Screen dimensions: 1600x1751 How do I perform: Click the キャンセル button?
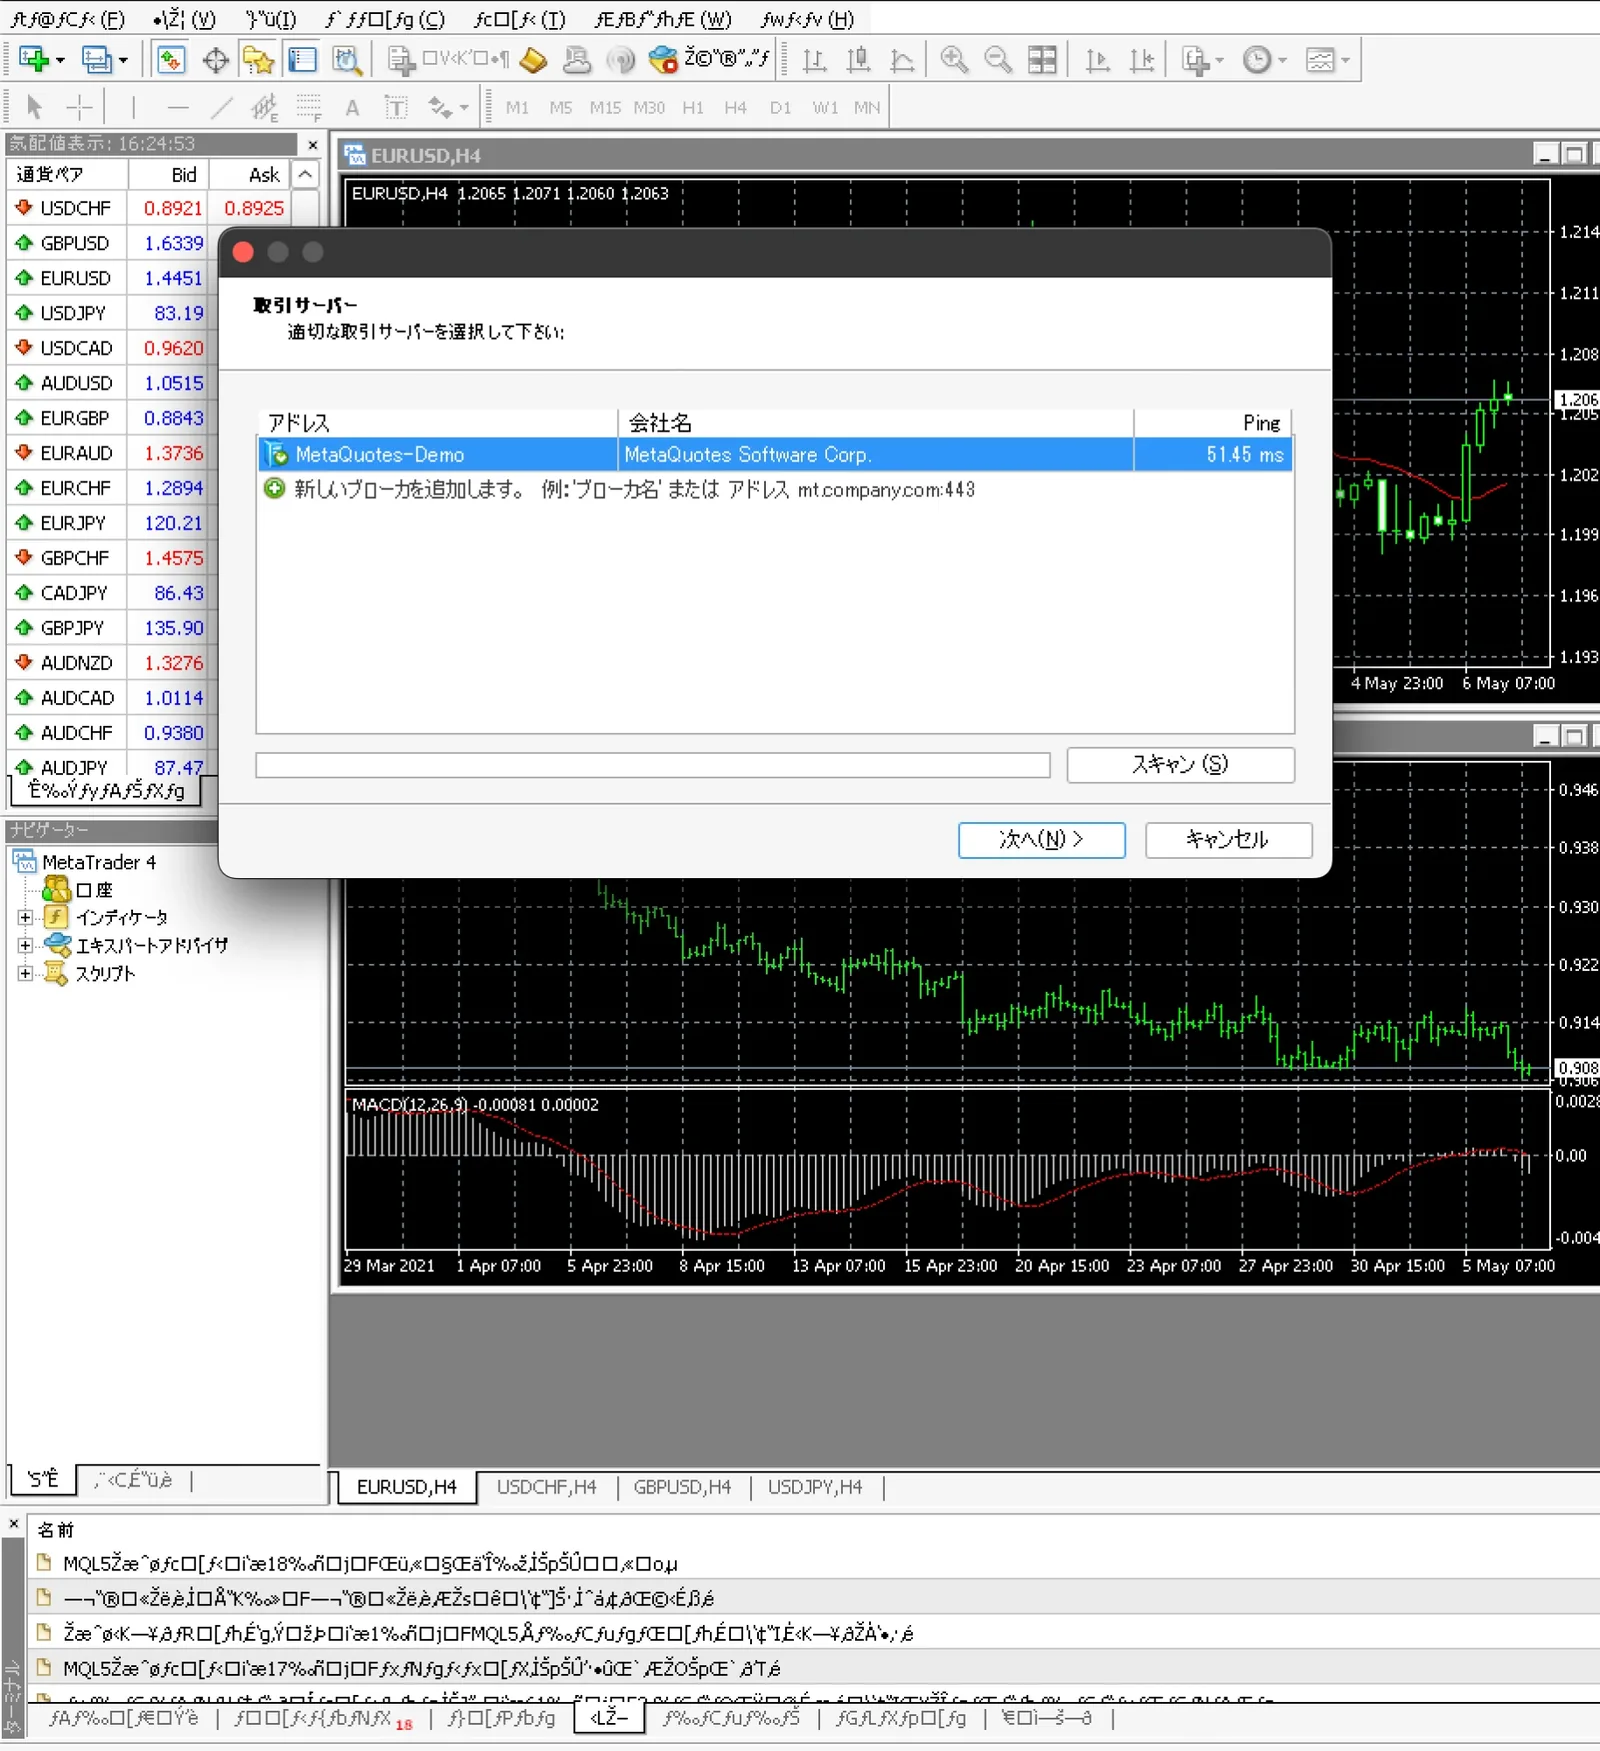coord(1228,840)
